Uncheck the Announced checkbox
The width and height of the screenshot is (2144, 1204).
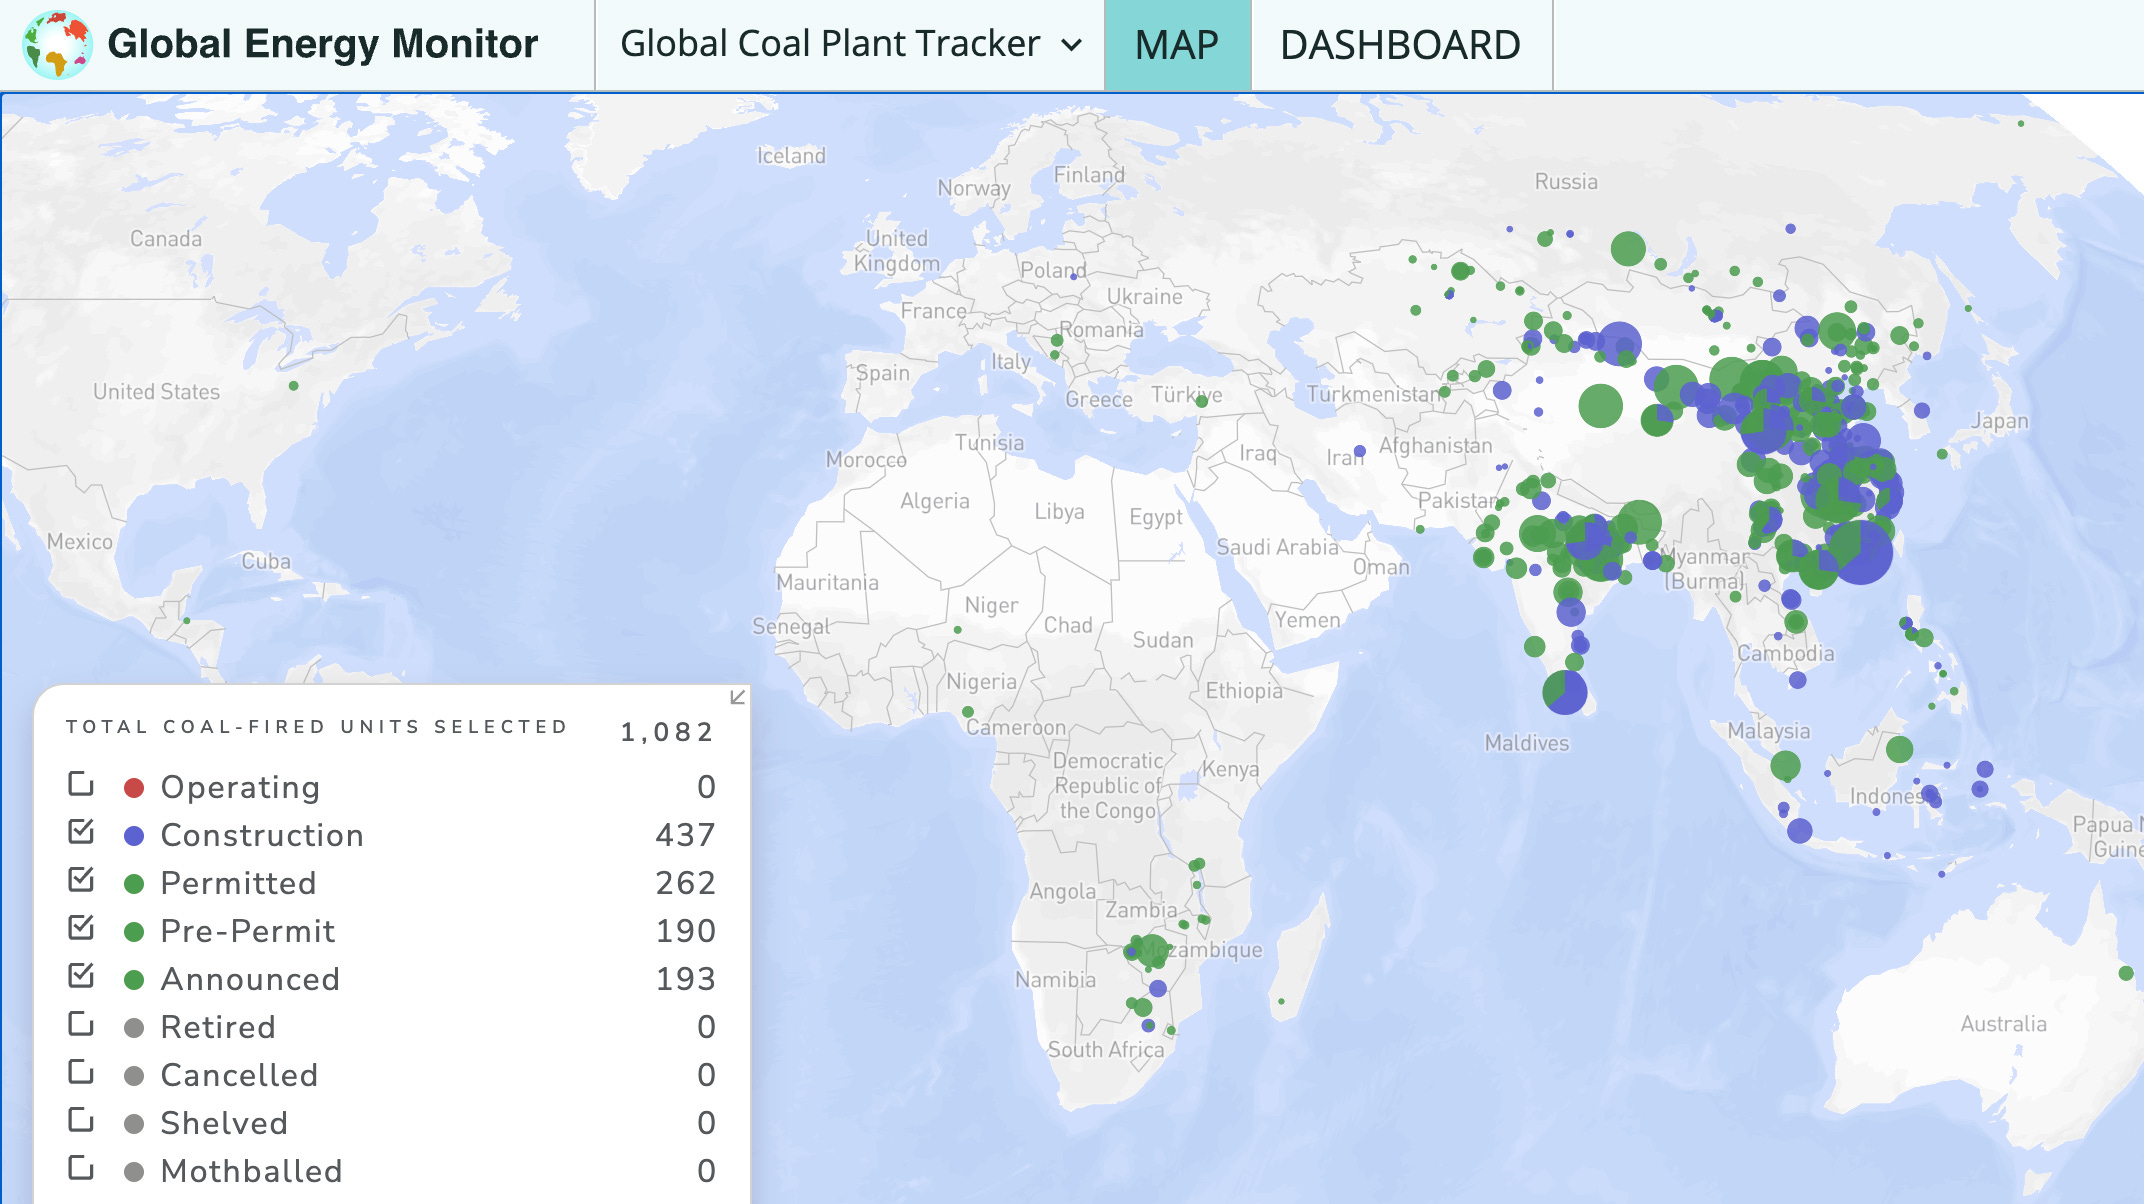pyautogui.click(x=81, y=976)
